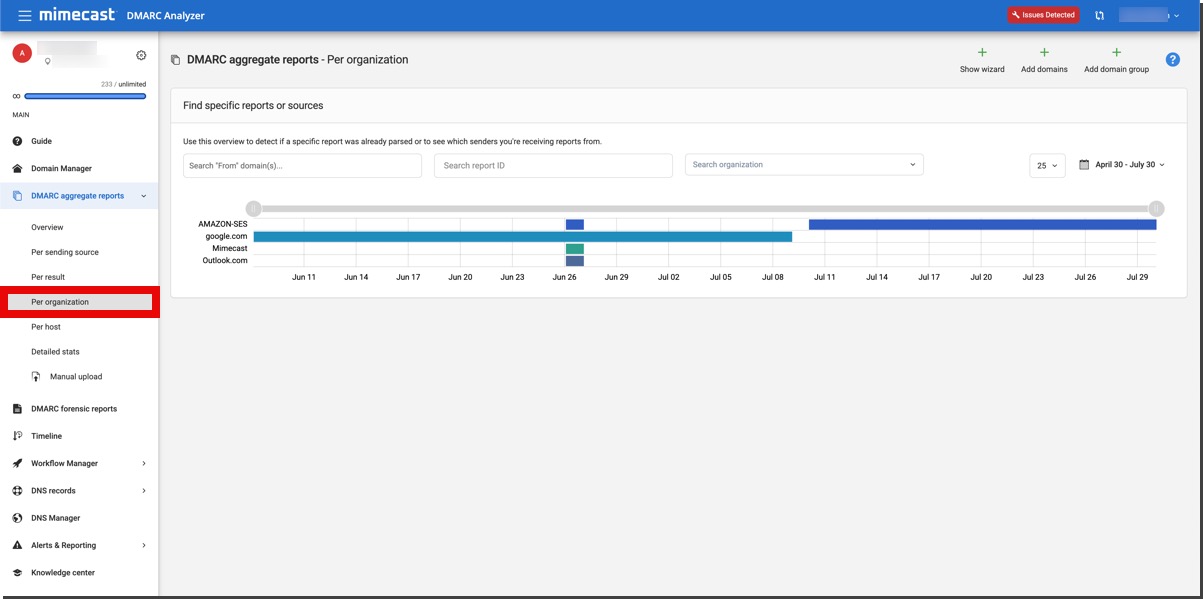This screenshot has height=599, width=1203.
Task: Click the Manual upload file icon
Action: click(36, 377)
